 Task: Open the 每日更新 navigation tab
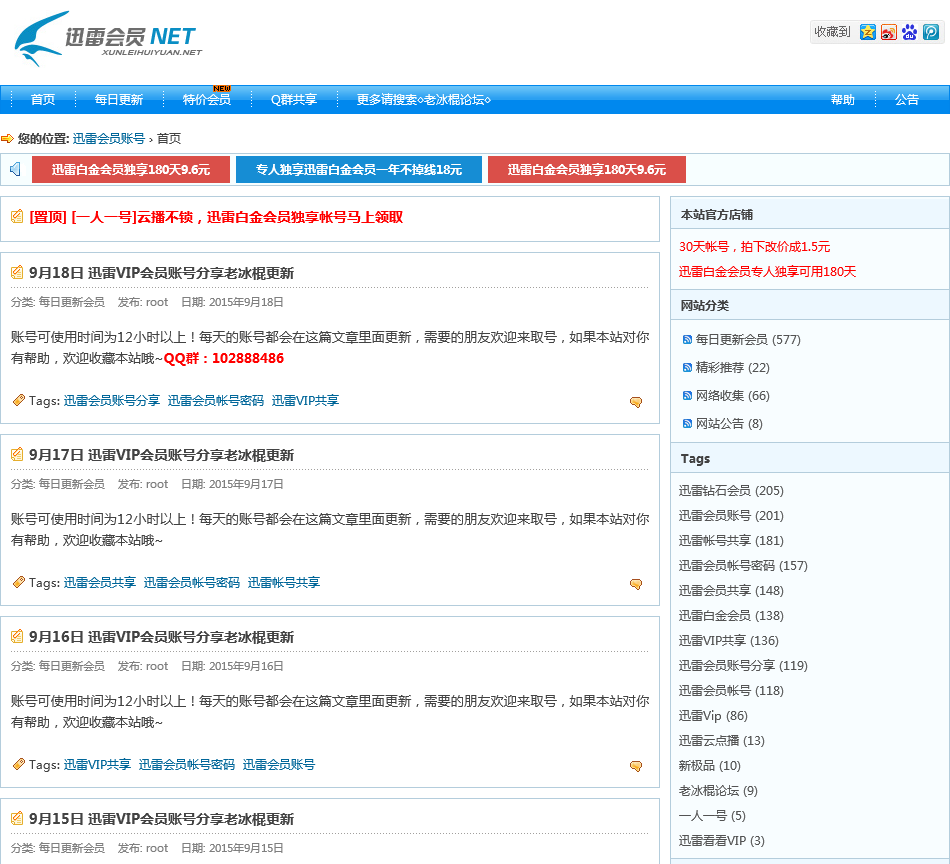point(119,99)
